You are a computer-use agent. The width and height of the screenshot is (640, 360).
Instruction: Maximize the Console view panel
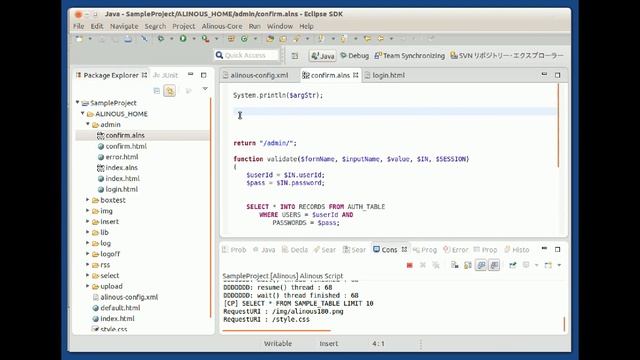(x=558, y=249)
